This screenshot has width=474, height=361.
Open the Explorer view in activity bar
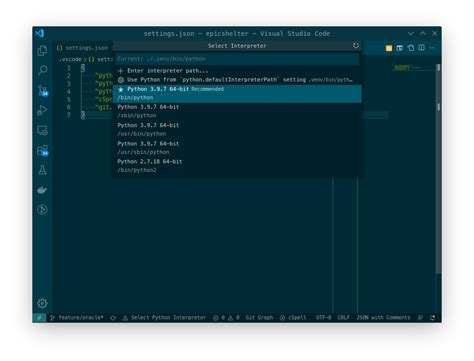click(42, 51)
